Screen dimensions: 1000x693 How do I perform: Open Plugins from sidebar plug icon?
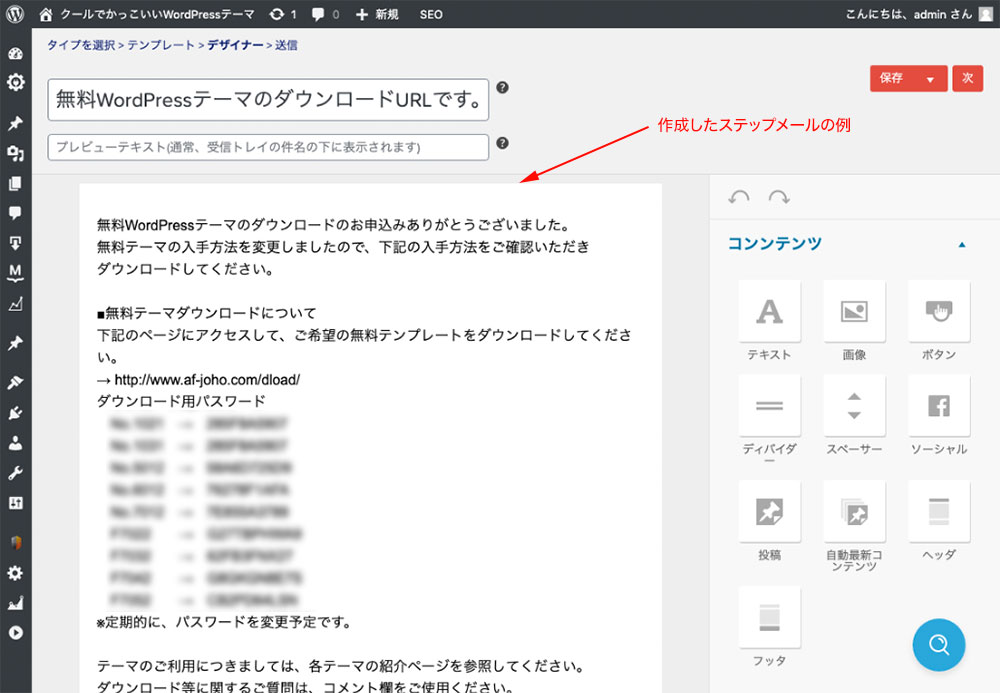pos(15,413)
